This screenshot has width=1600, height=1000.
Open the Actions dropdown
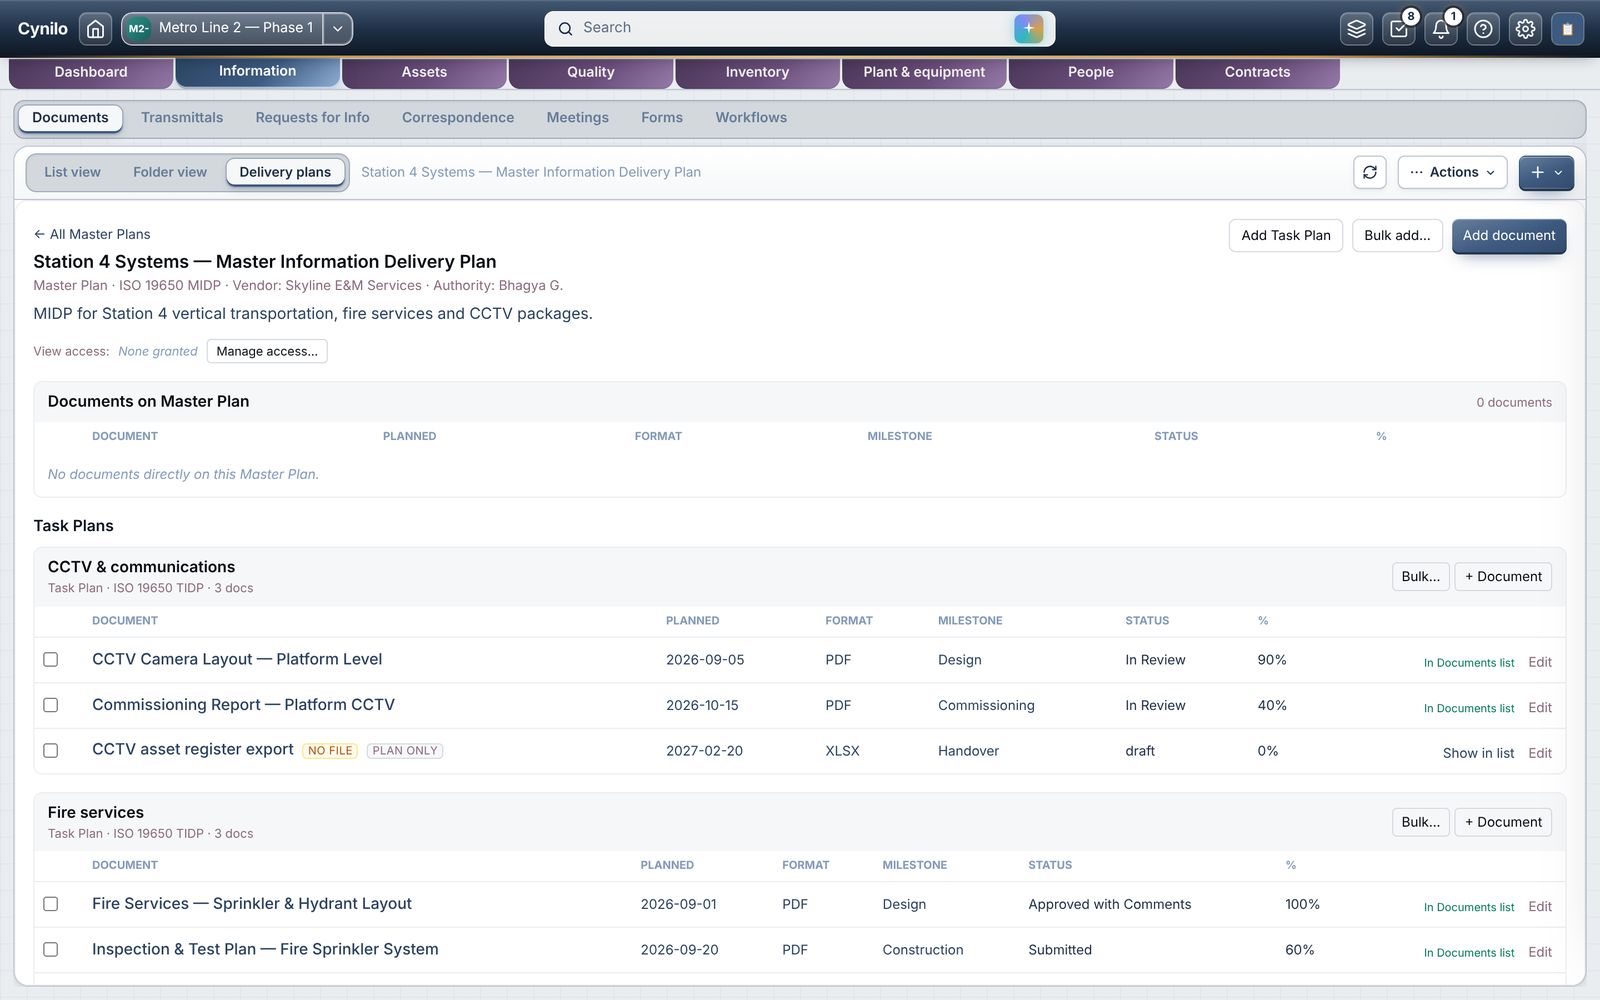click(x=1452, y=172)
